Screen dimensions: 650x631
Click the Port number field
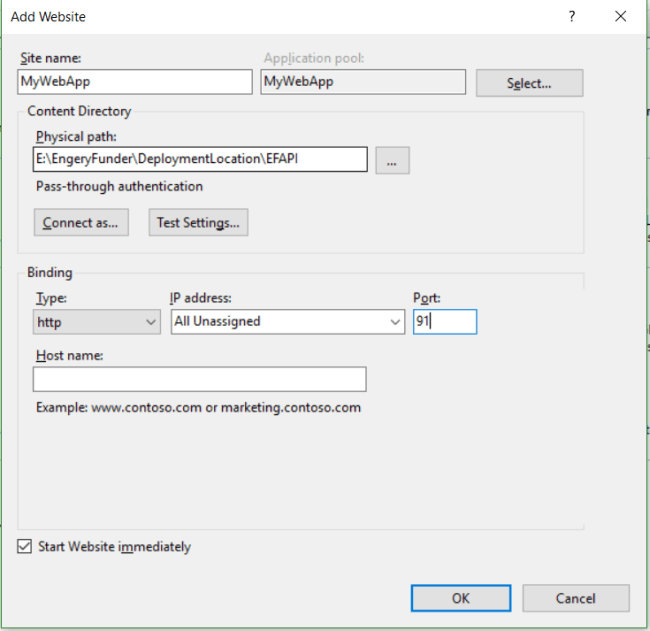(445, 322)
